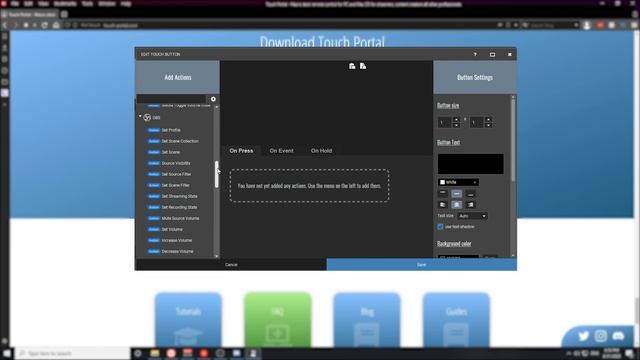Click the browser home icon
Viewport: 640px width, 360px height.
[56, 25]
